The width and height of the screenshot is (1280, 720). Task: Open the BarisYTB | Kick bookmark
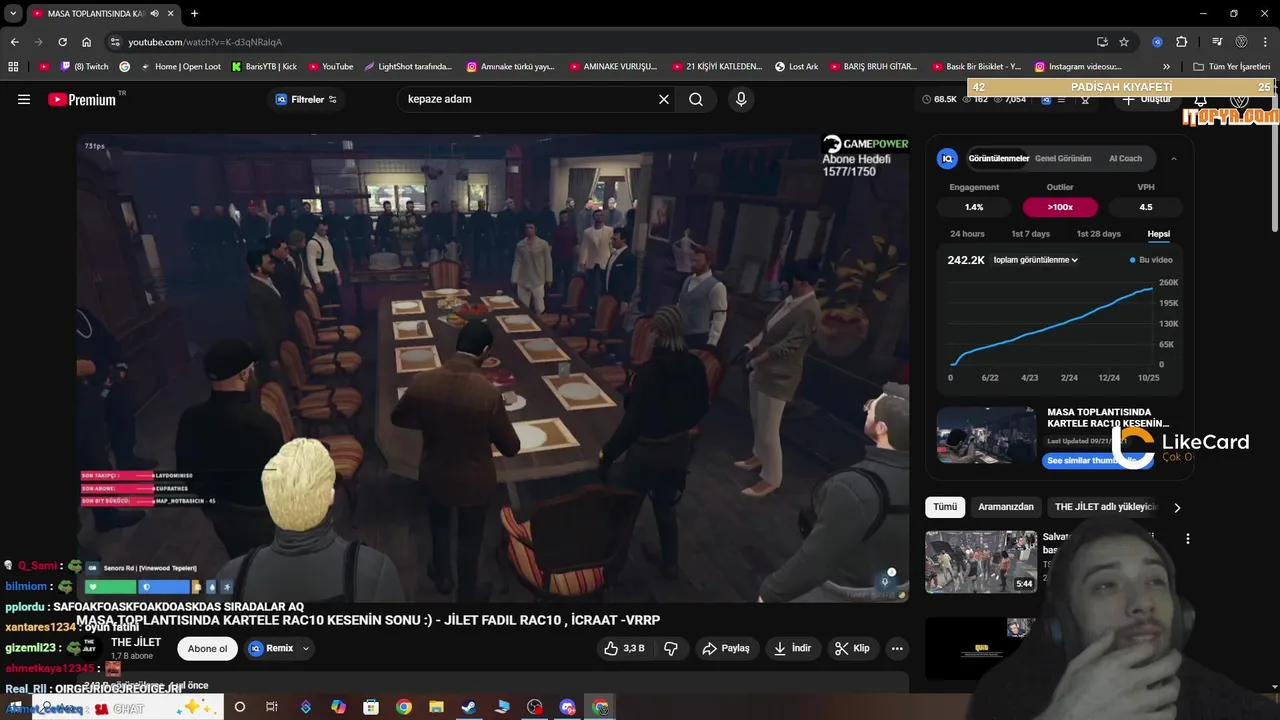click(x=264, y=66)
